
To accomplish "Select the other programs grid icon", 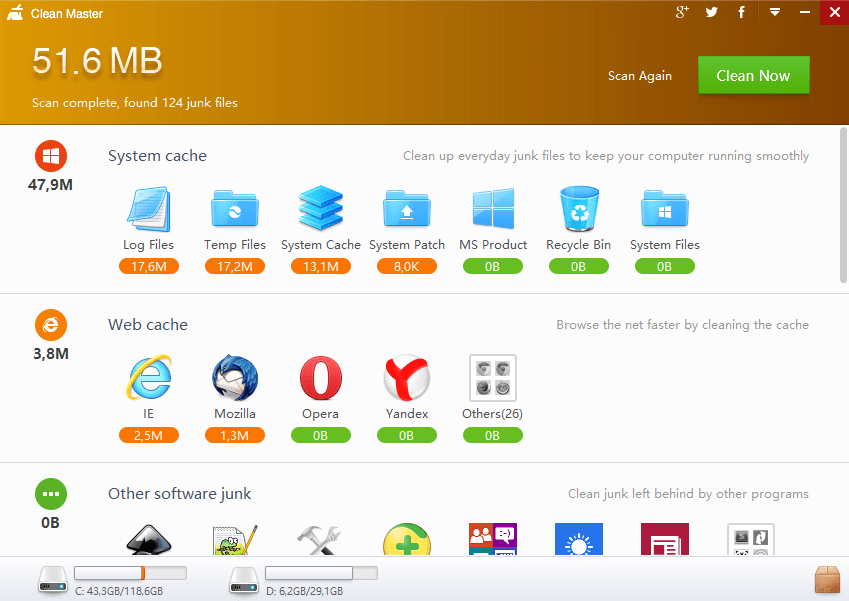I will pyautogui.click(x=751, y=539).
